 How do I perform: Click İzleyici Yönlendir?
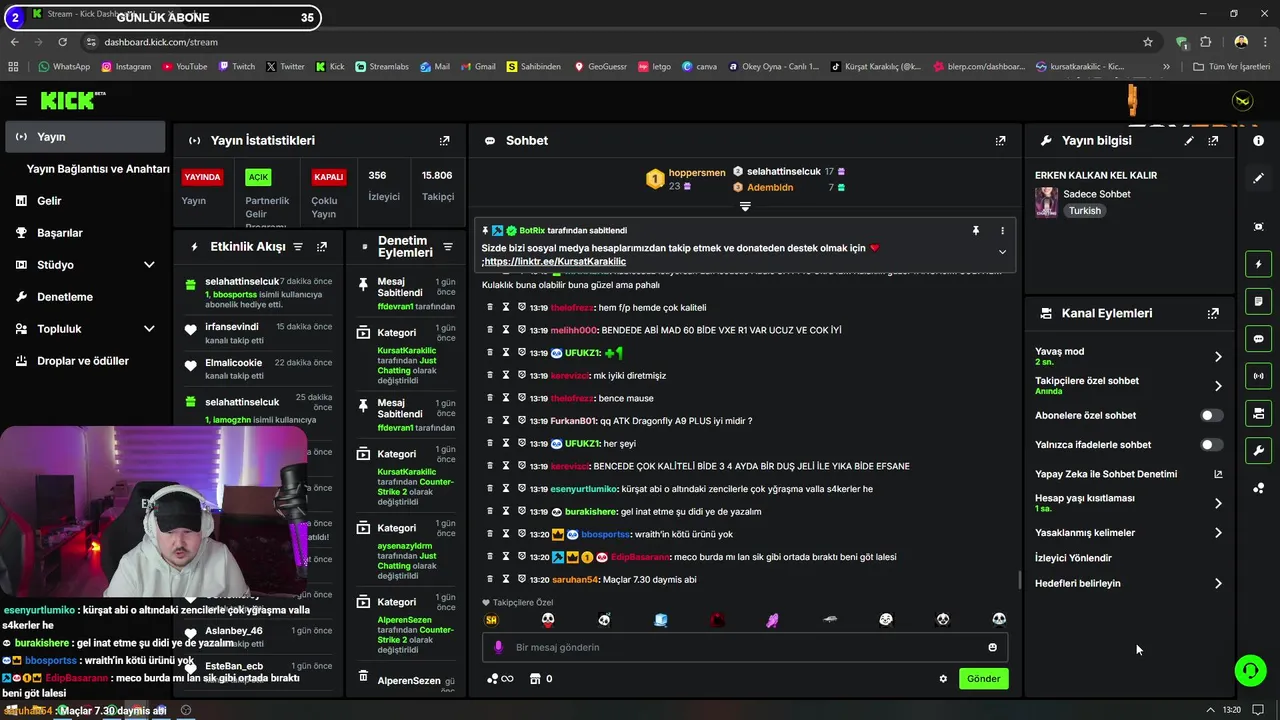1073,558
